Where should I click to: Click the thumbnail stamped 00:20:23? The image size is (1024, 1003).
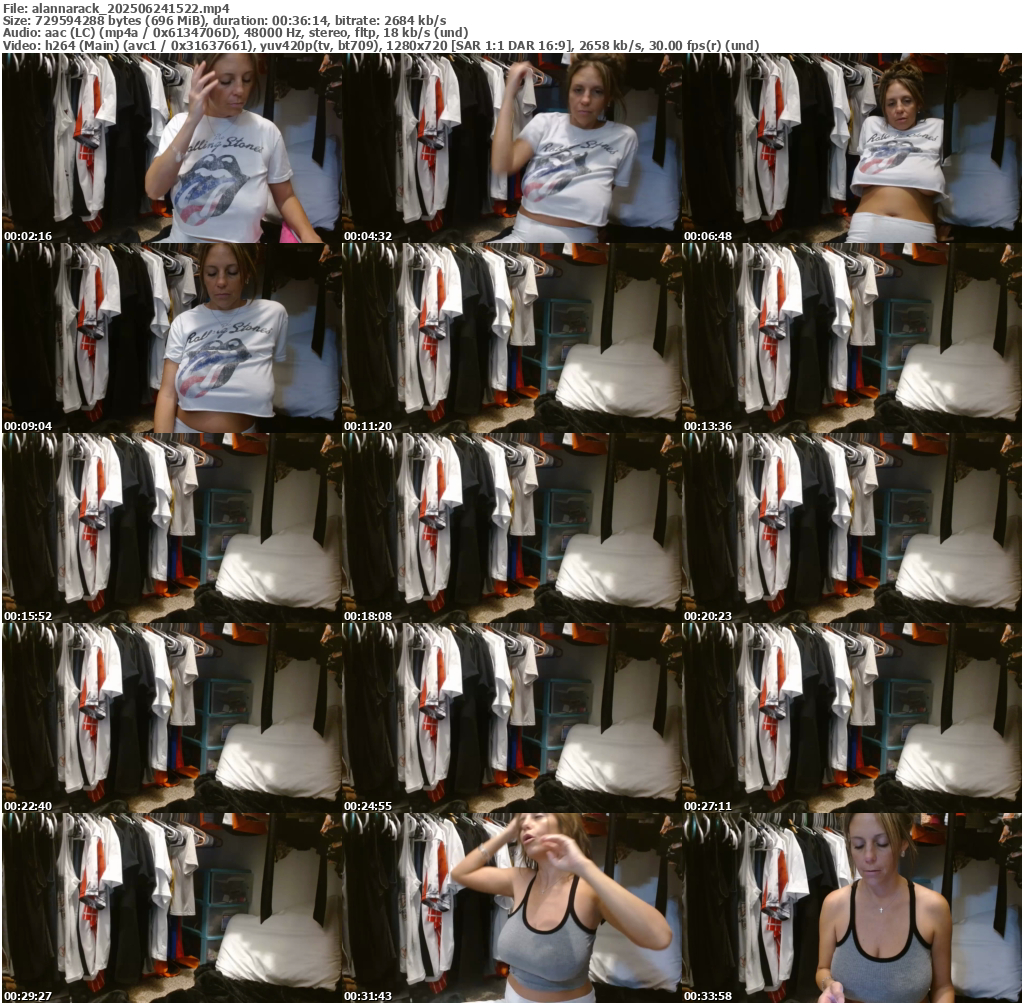[851, 528]
